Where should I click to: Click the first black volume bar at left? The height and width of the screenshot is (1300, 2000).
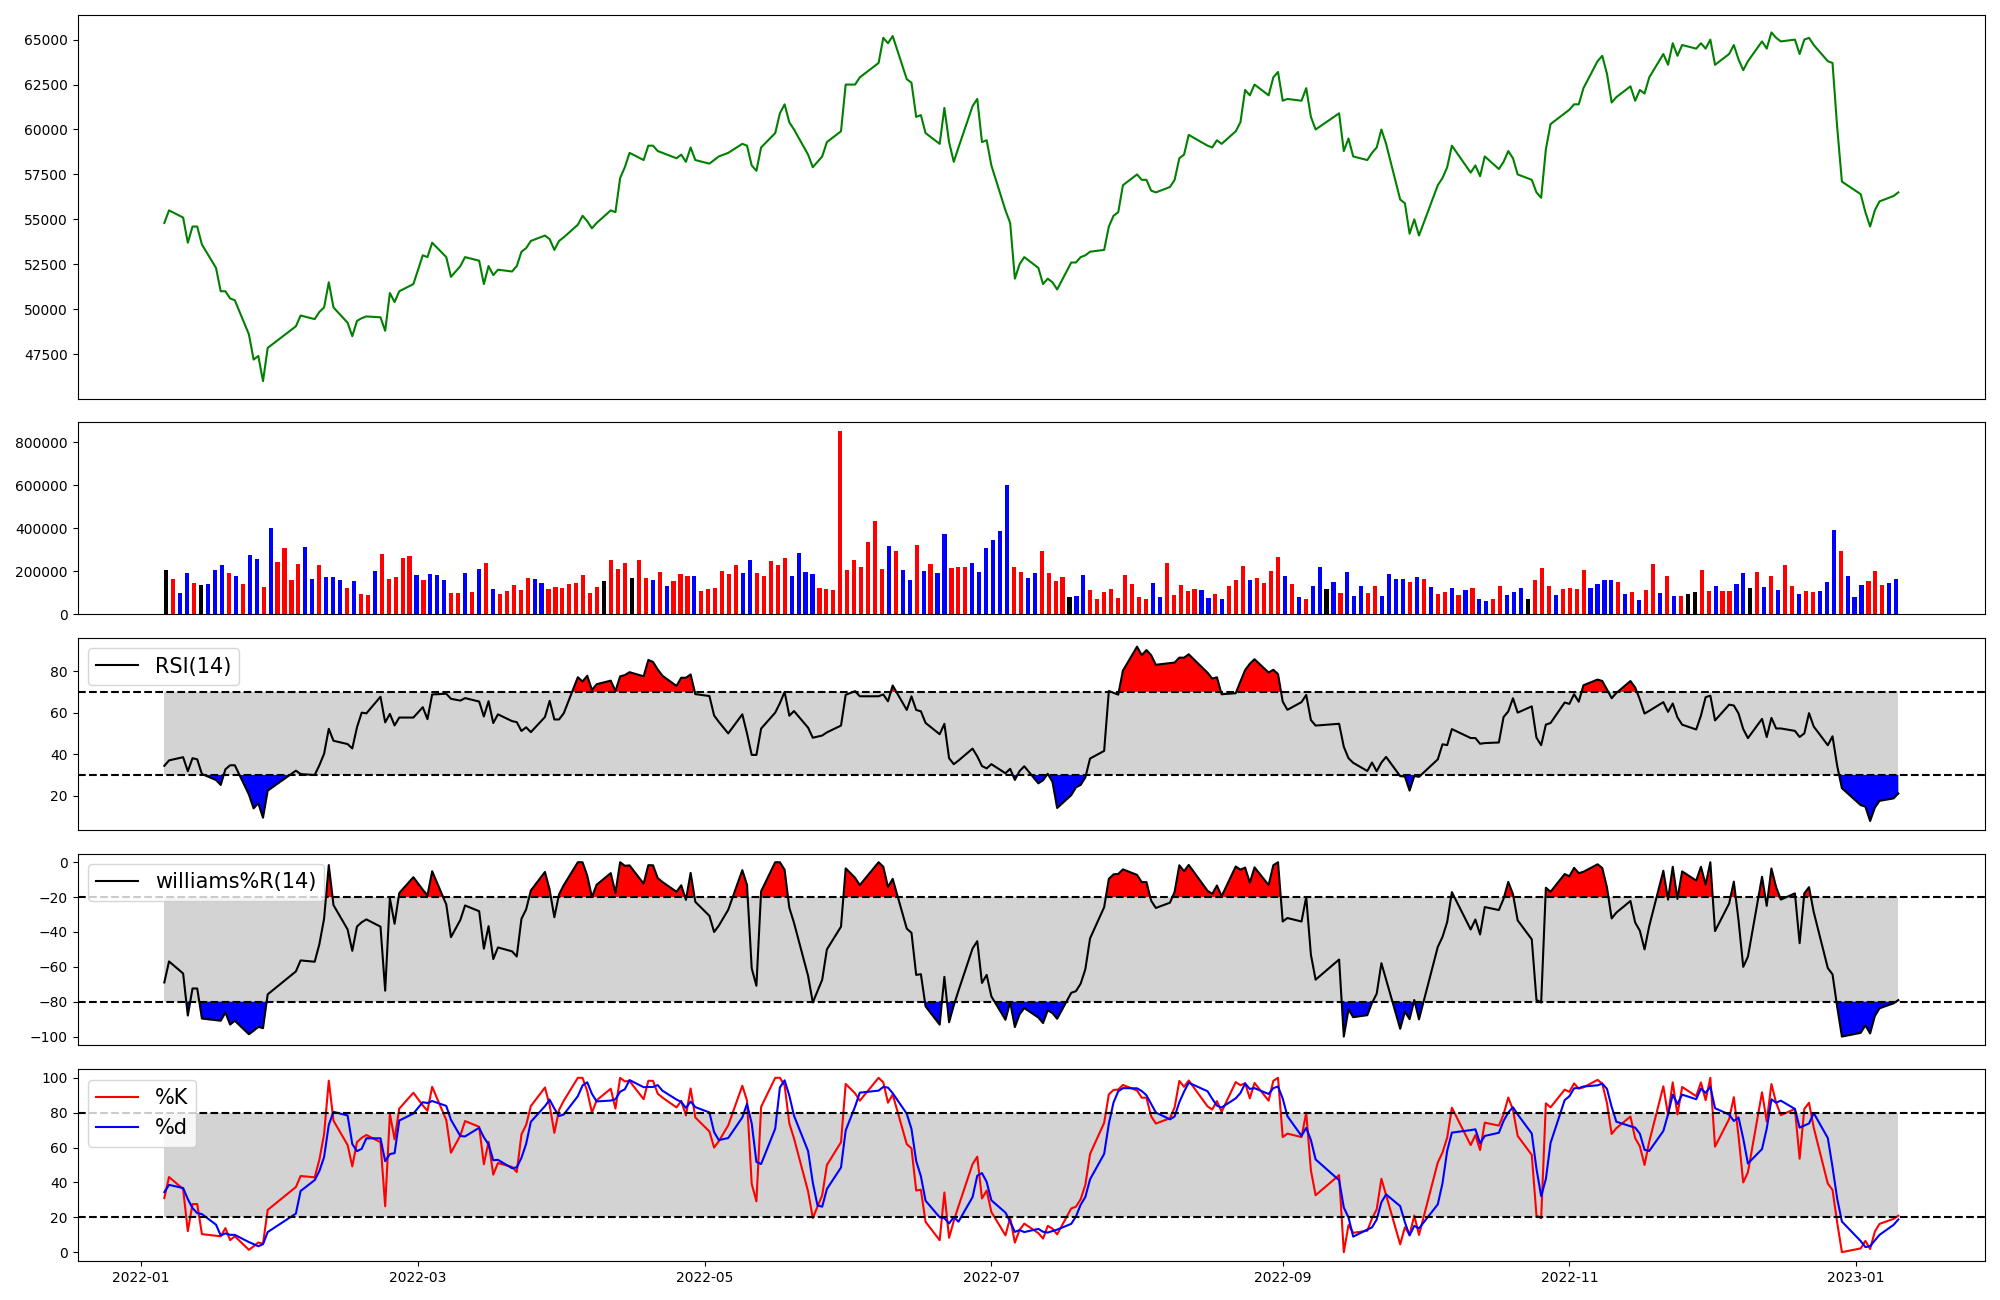coord(166,592)
